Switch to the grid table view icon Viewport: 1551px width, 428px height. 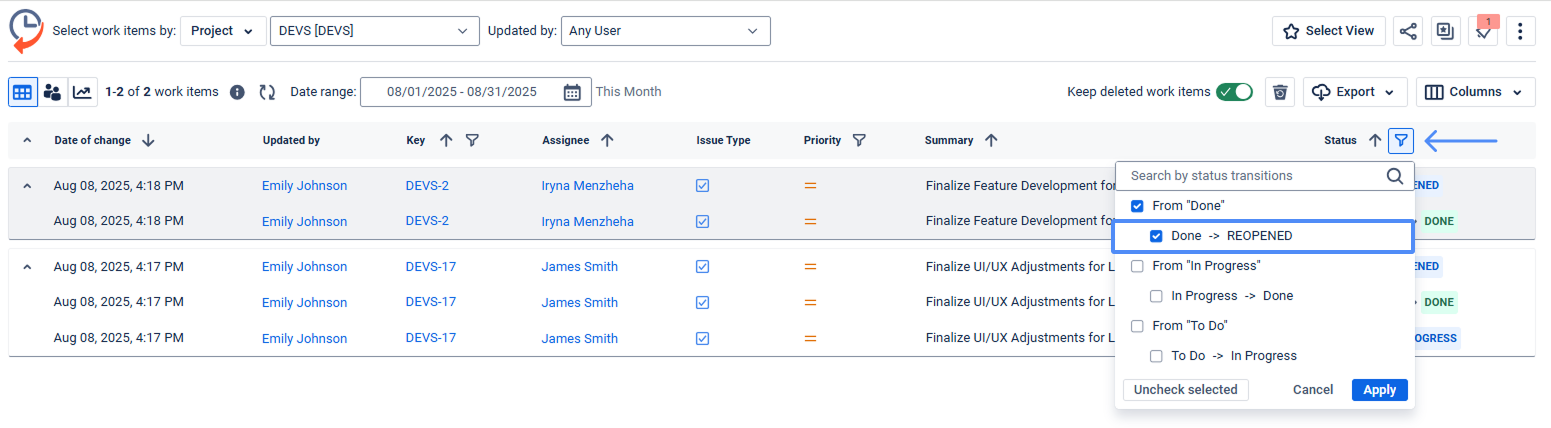tap(23, 92)
